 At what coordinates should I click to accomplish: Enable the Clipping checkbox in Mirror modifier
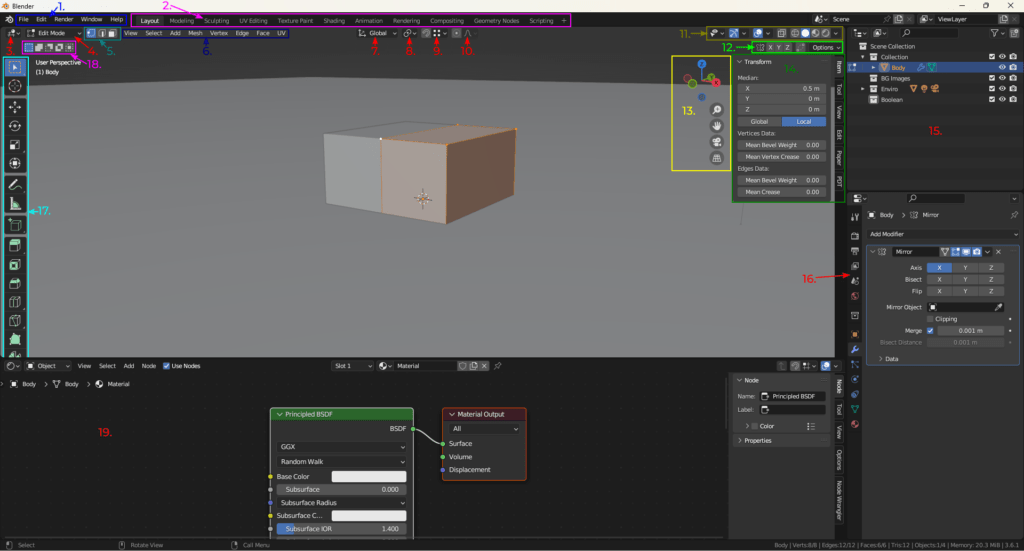point(930,319)
